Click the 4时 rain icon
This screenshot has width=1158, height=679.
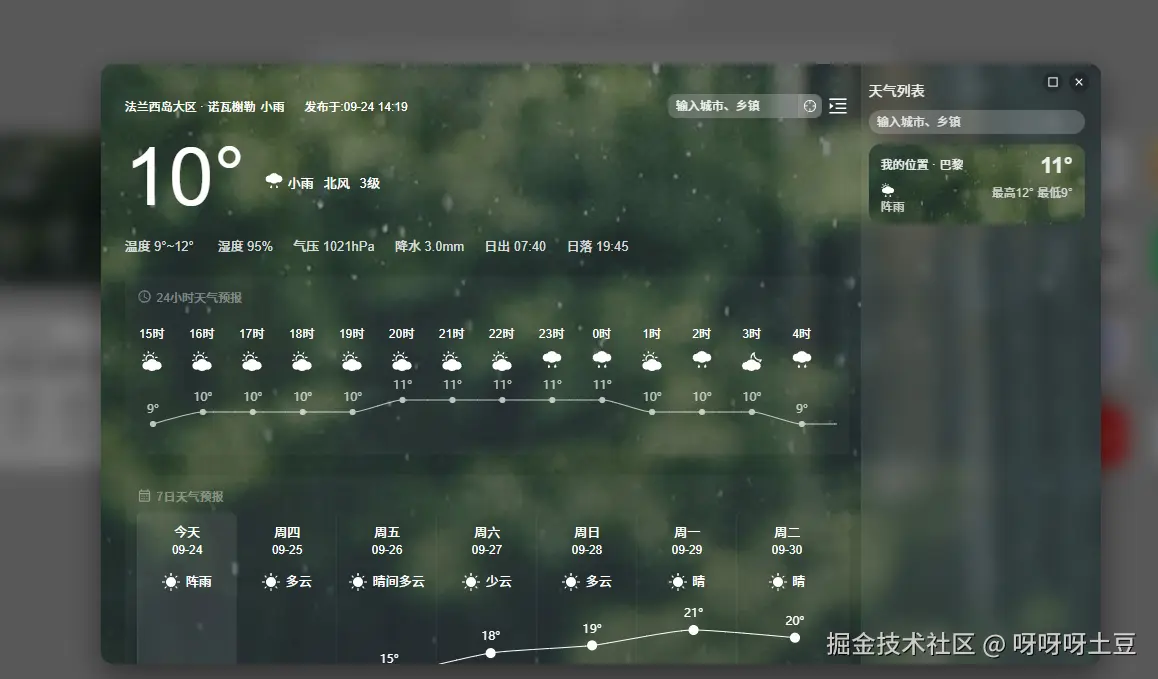801,360
